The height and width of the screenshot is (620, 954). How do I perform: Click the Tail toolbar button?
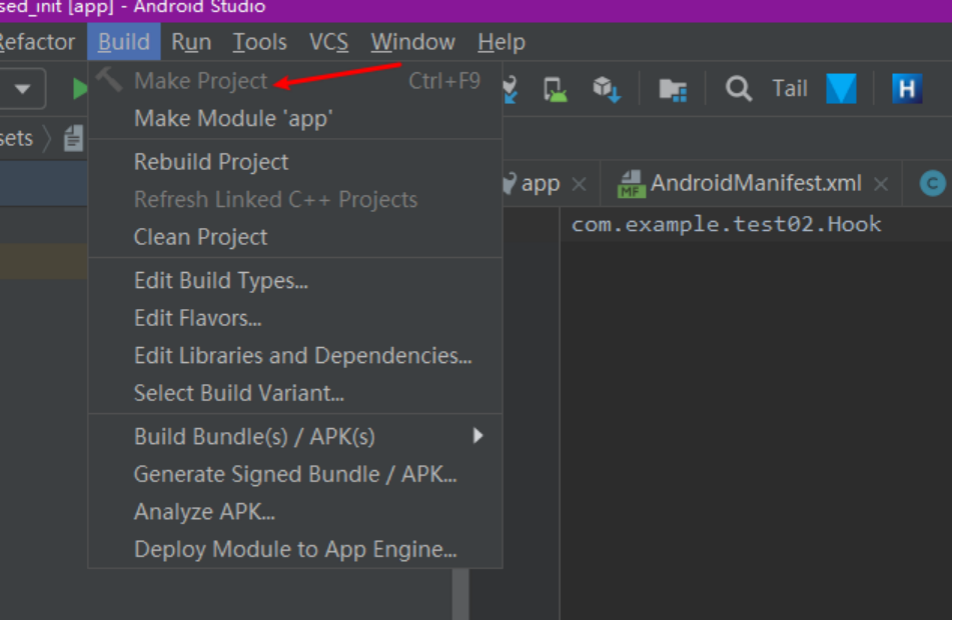tap(790, 89)
